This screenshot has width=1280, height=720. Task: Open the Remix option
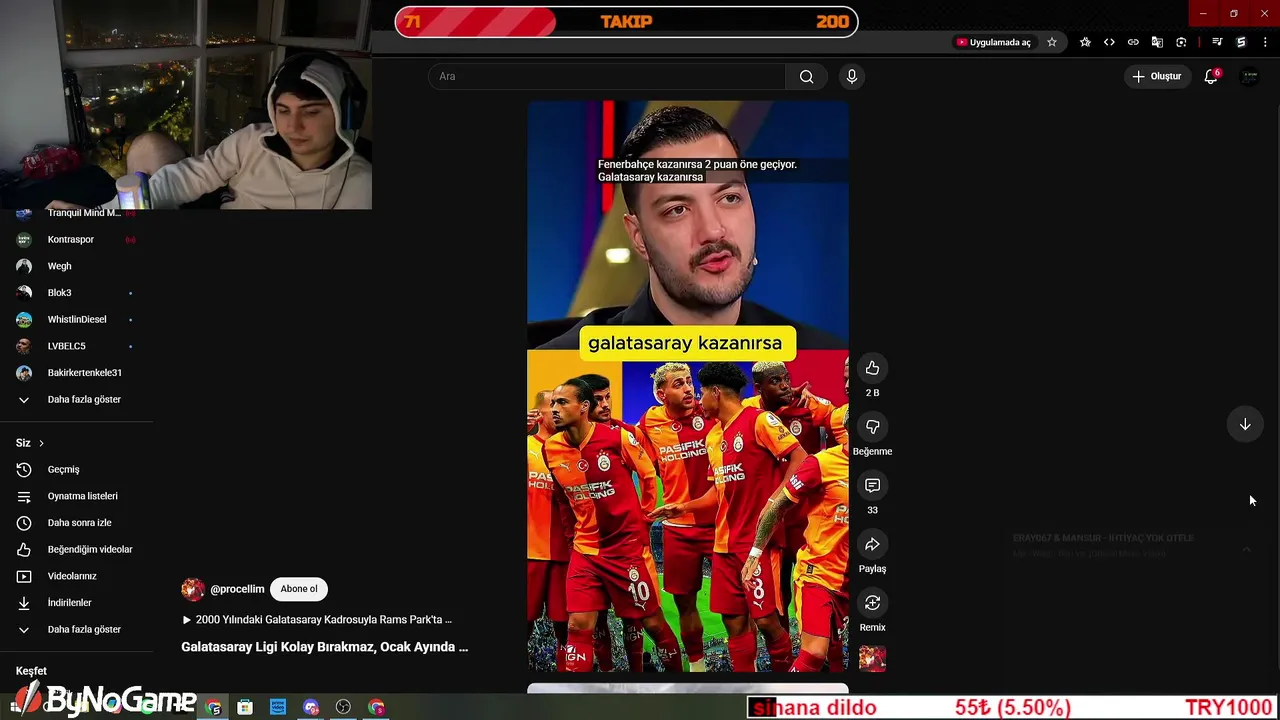[872, 603]
